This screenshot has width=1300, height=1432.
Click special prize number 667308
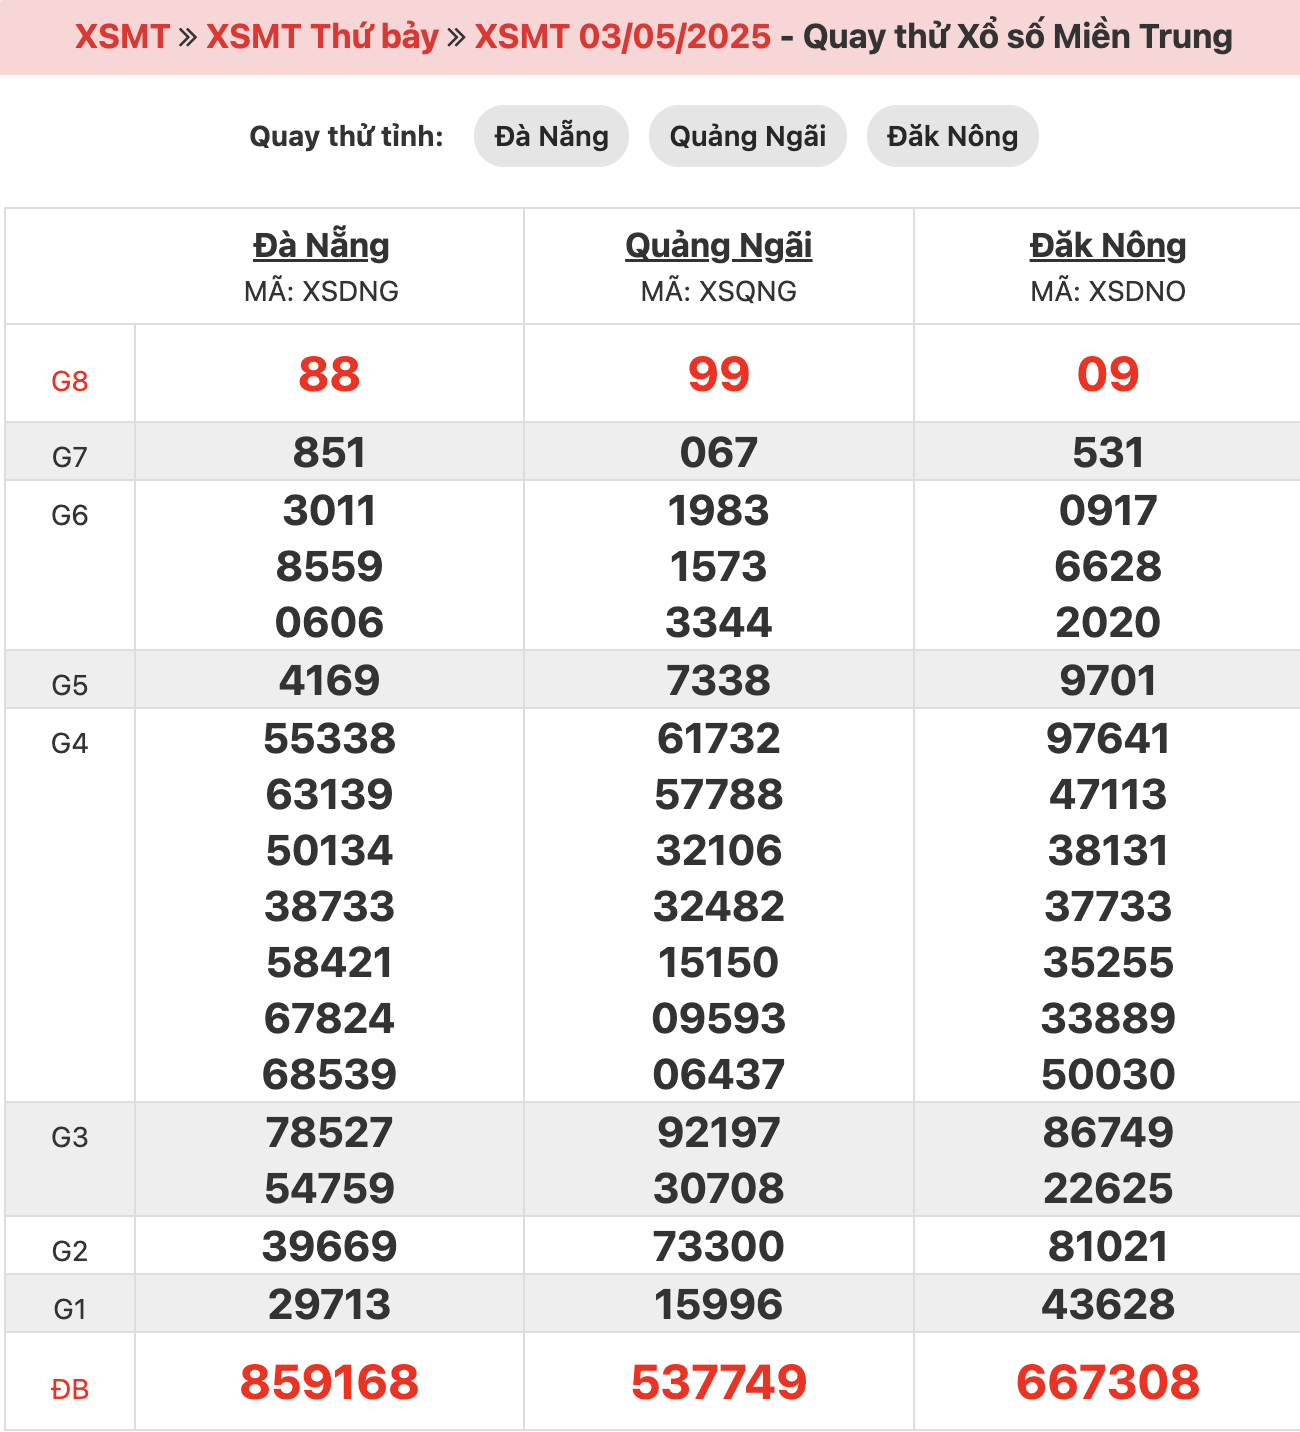coord(1108,1382)
